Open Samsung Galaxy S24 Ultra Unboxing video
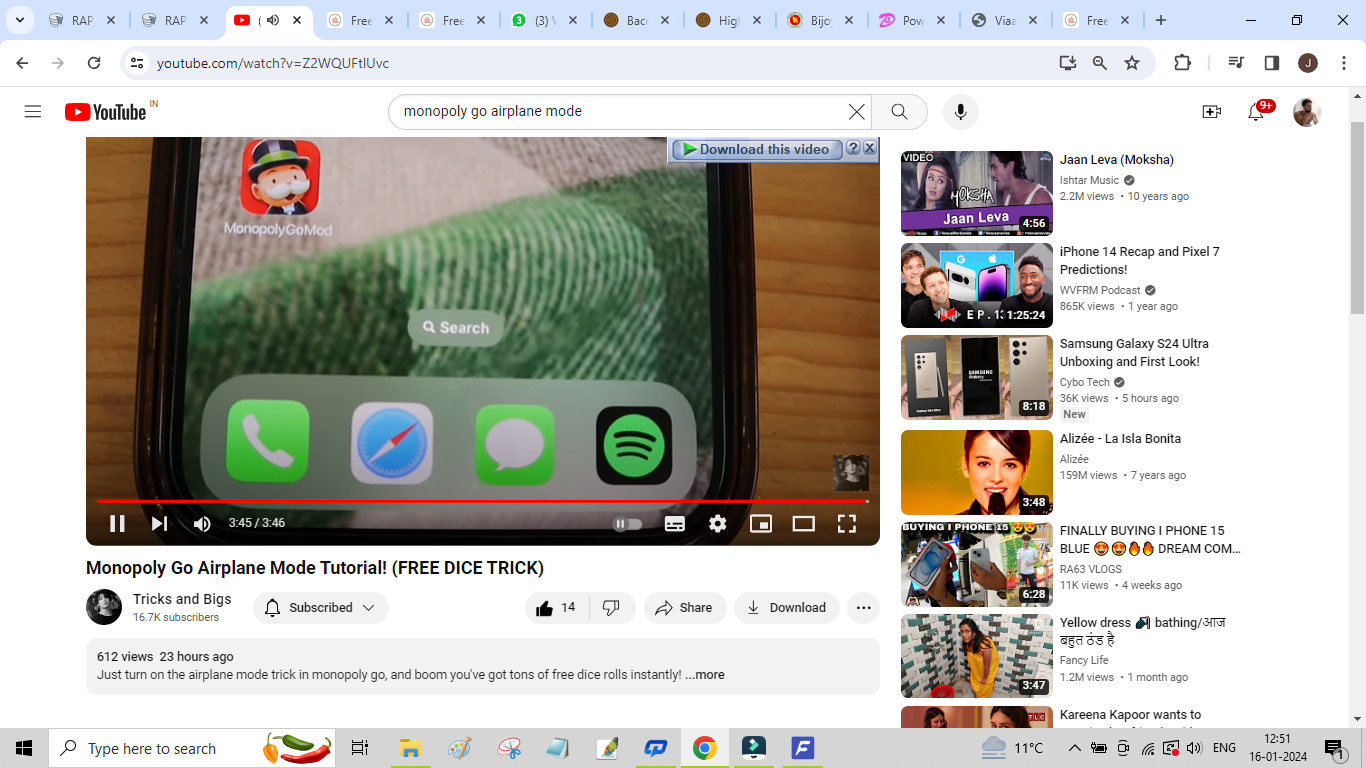The width and height of the screenshot is (1366, 768). 1134,353
